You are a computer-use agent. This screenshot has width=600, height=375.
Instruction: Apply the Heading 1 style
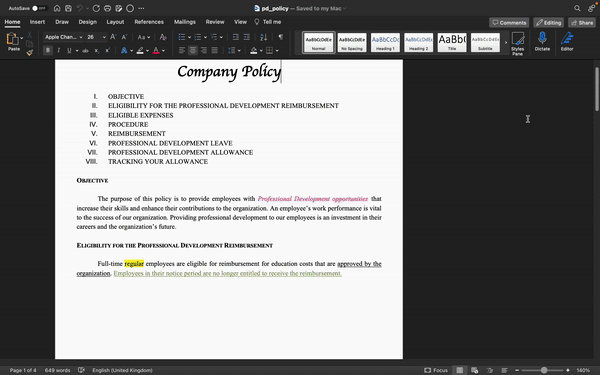click(x=385, y=42)
